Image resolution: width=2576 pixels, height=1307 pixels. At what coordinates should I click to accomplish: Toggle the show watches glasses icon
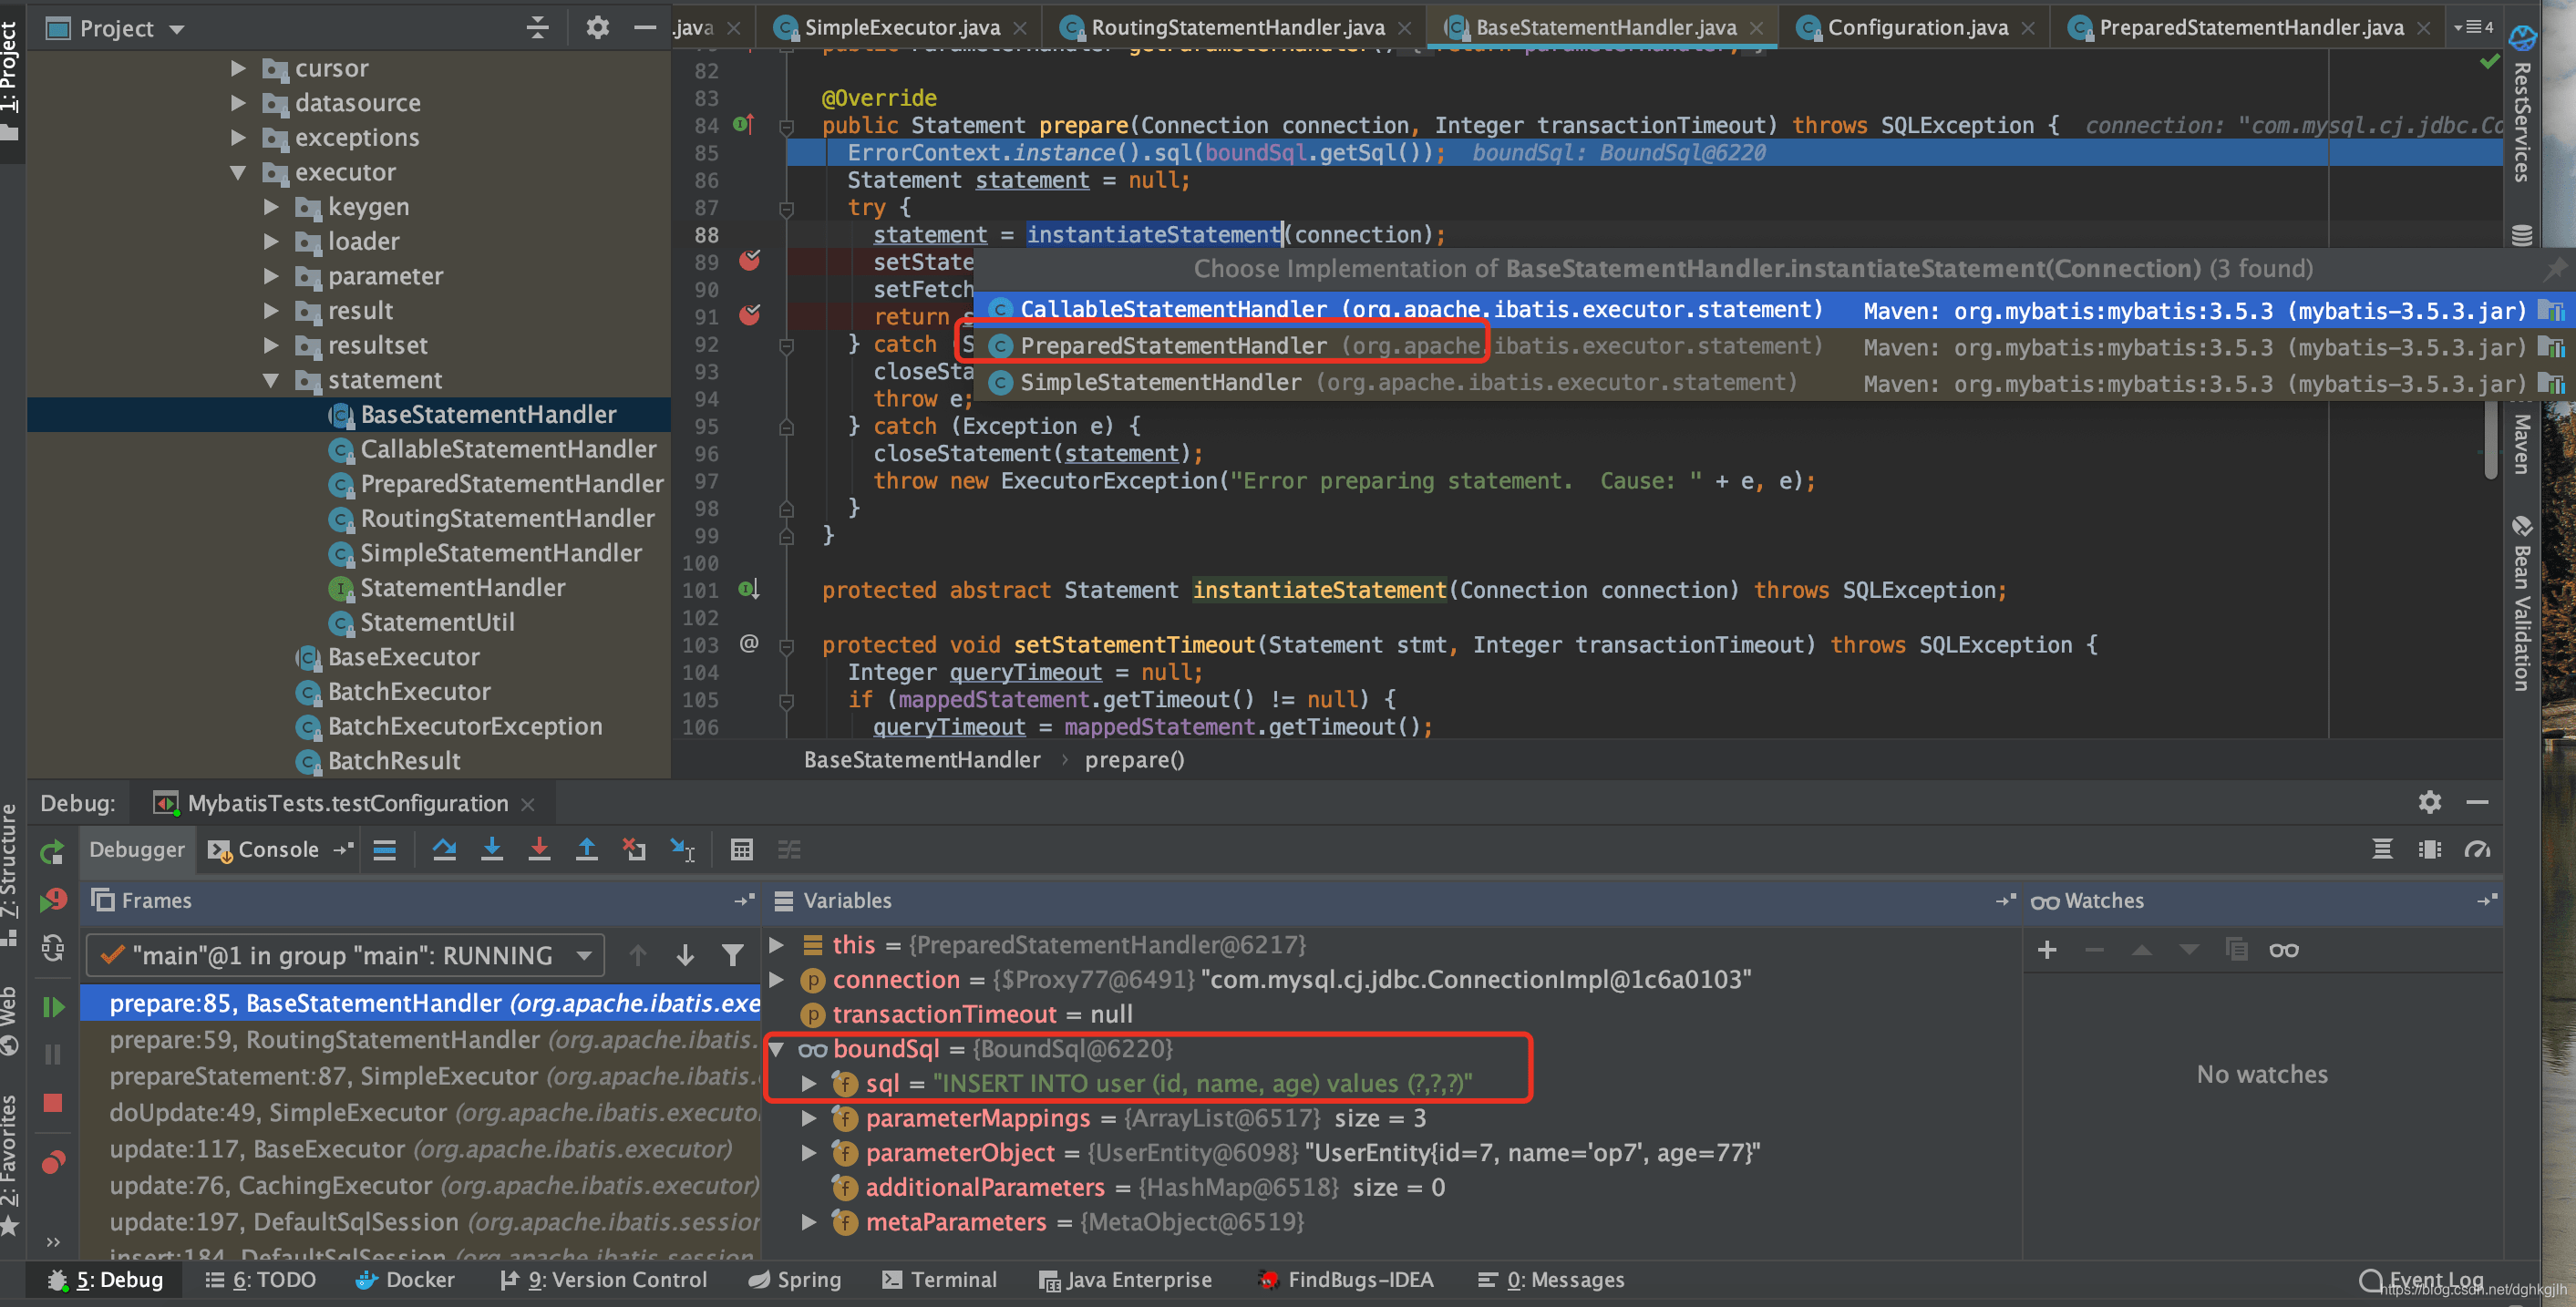[x=2283, y=950]
